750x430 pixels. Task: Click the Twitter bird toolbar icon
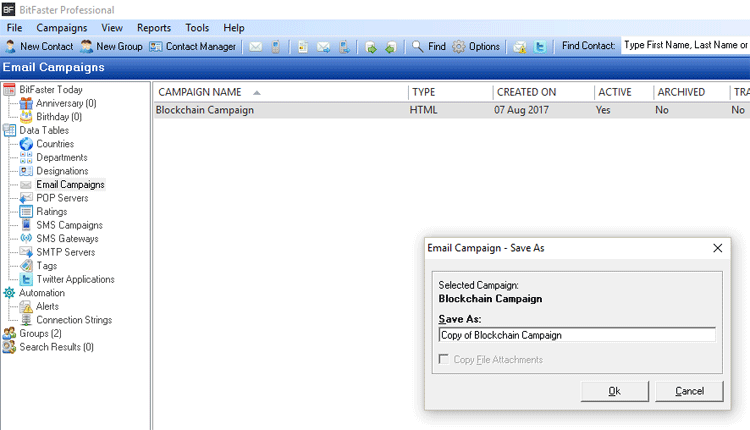pos(540,46)
